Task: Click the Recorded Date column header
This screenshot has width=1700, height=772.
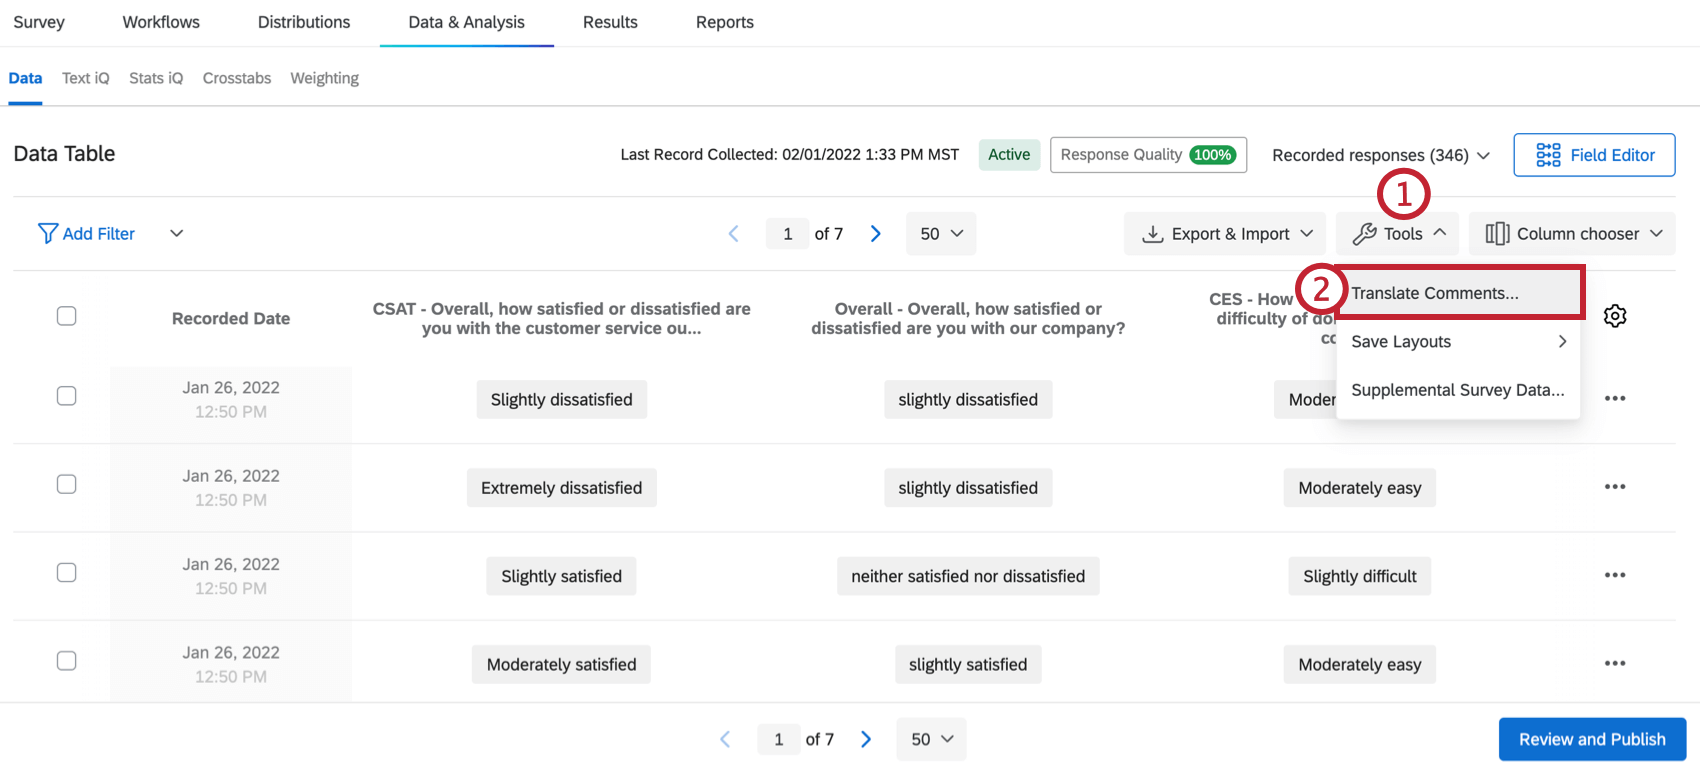Action: (x=231, y=318)
